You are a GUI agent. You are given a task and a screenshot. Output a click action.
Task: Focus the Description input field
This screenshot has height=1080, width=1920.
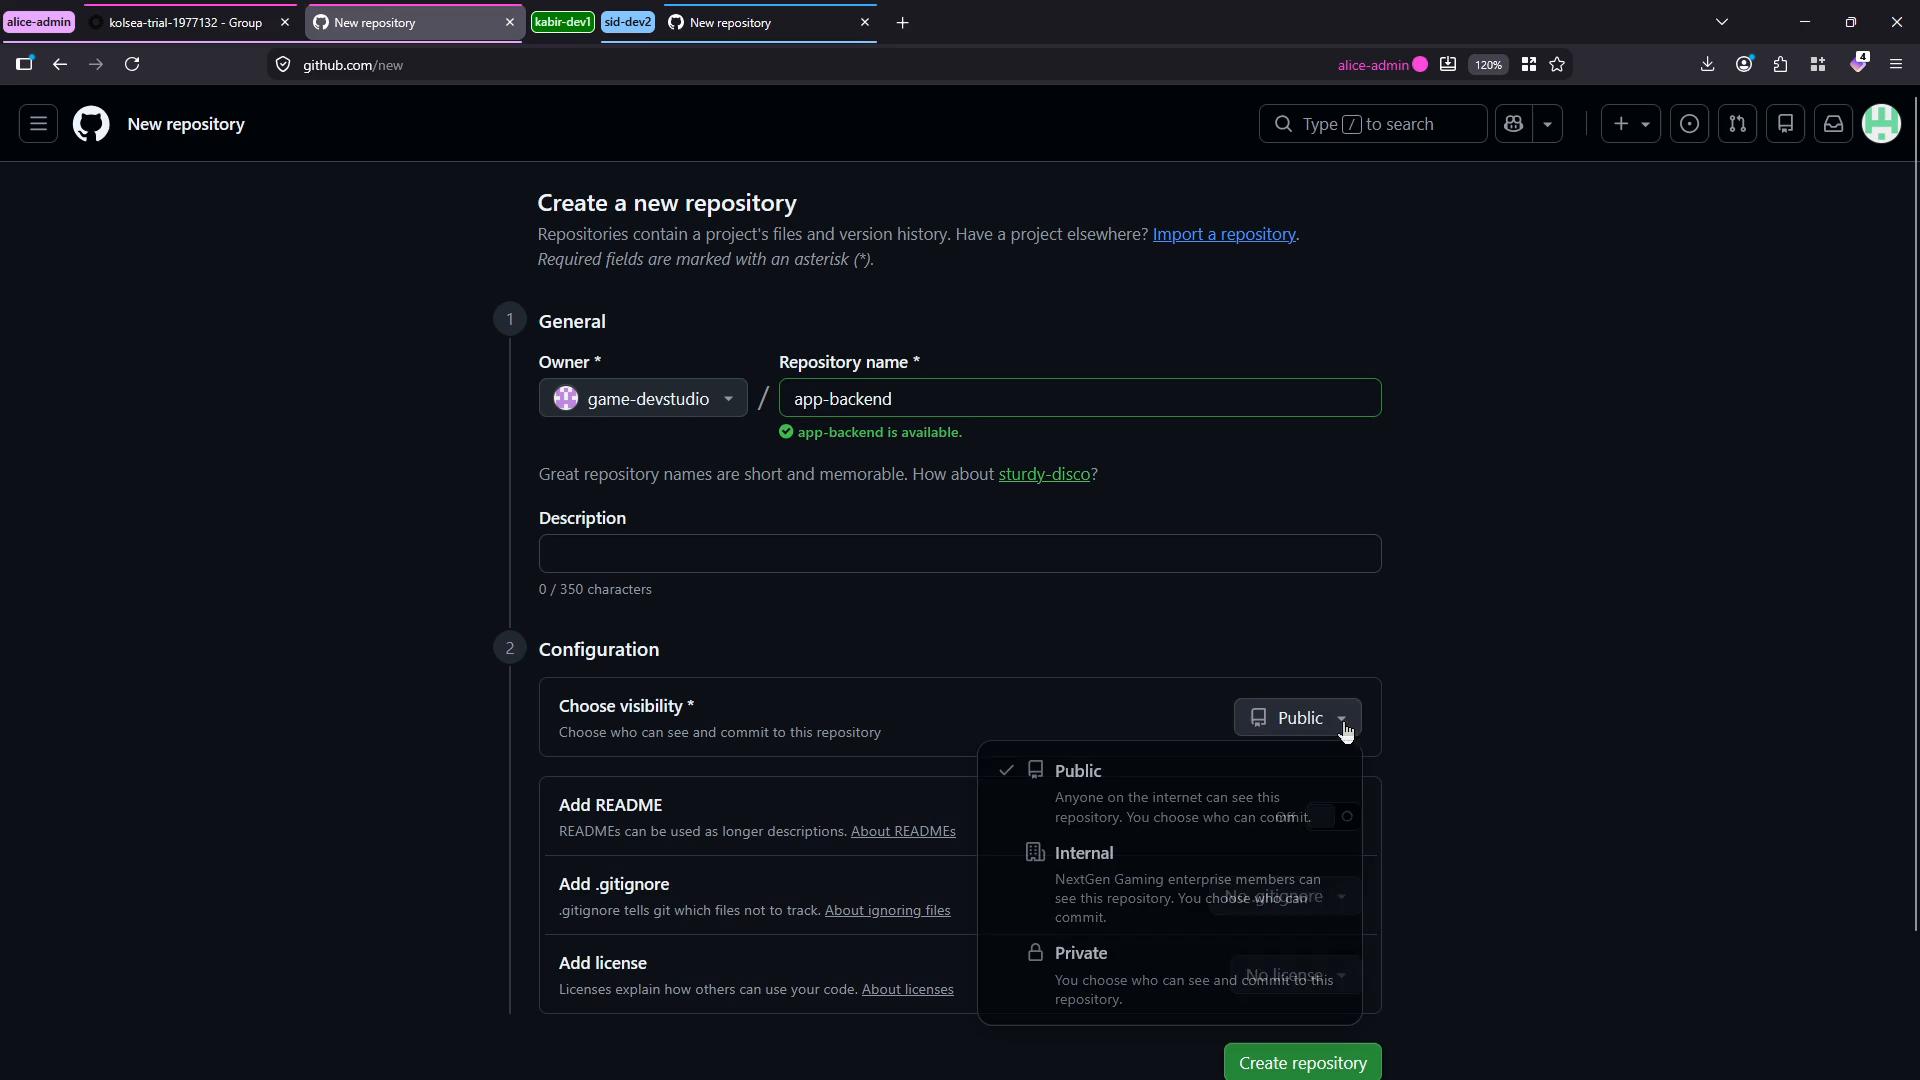[x=960, y=553]
